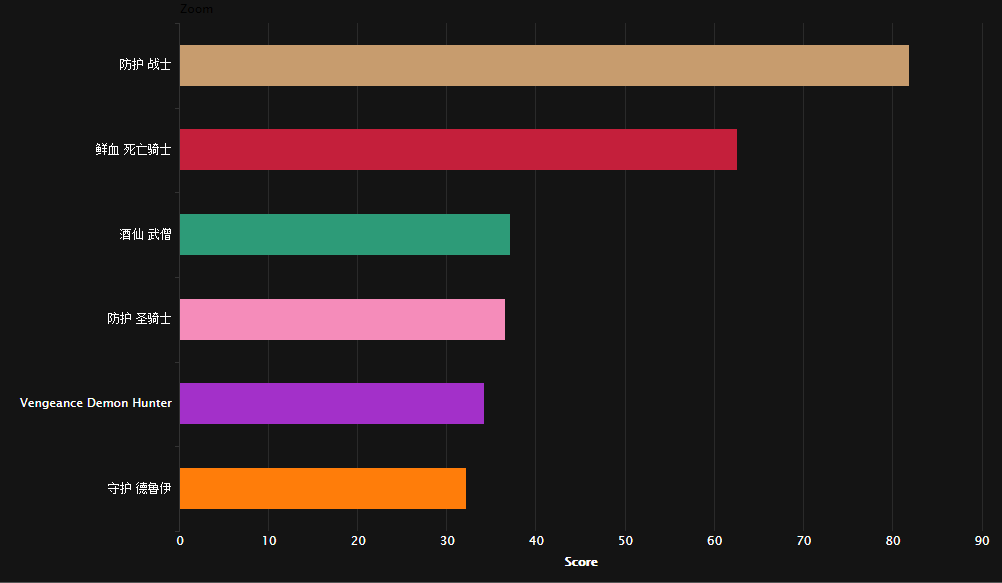Click the 10 tick label on Score axis
Viewport: 1002px width, 583px height.
point(269,541)
